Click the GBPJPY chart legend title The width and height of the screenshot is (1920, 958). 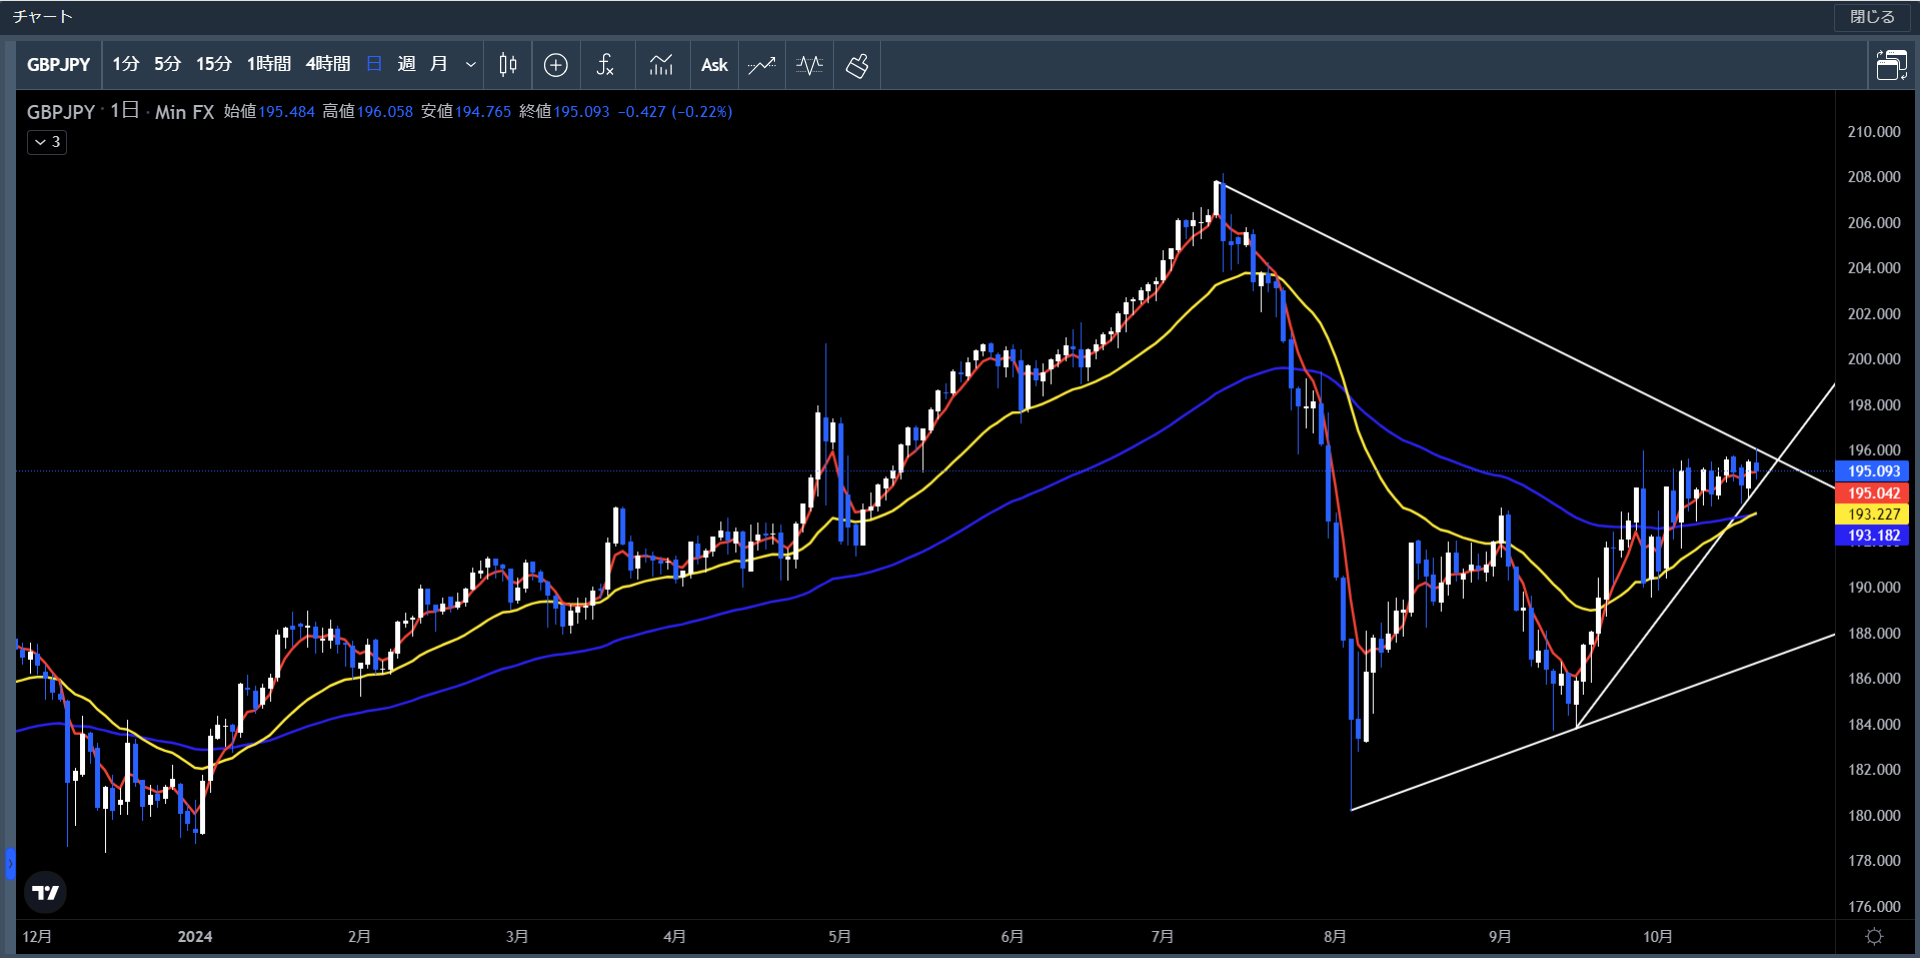[x=61, y=112]
